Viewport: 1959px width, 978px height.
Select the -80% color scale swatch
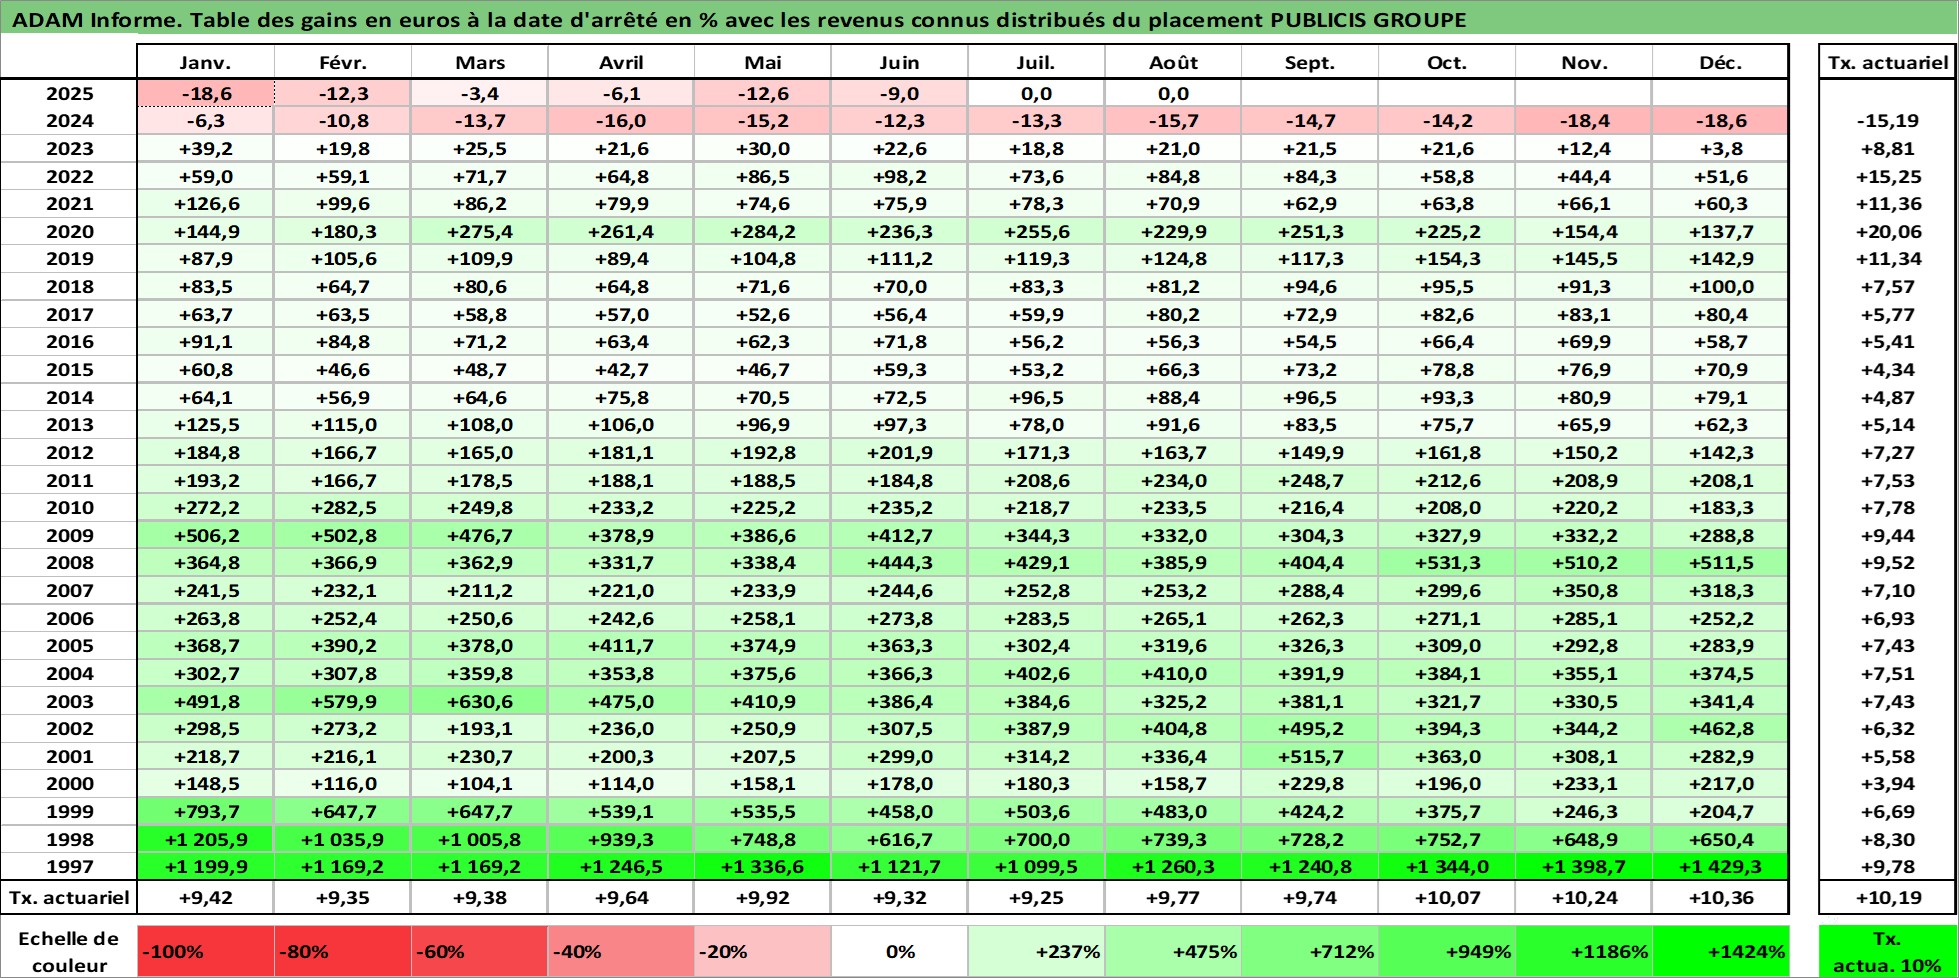click(342, 952)
